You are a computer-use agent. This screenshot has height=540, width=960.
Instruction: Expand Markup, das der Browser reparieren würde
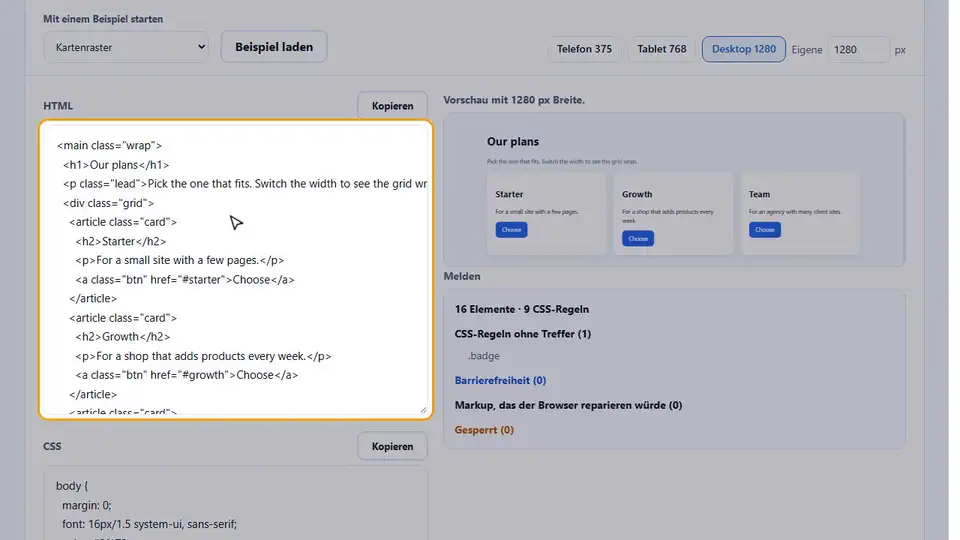pyautogui.click(x=568, y=405)
